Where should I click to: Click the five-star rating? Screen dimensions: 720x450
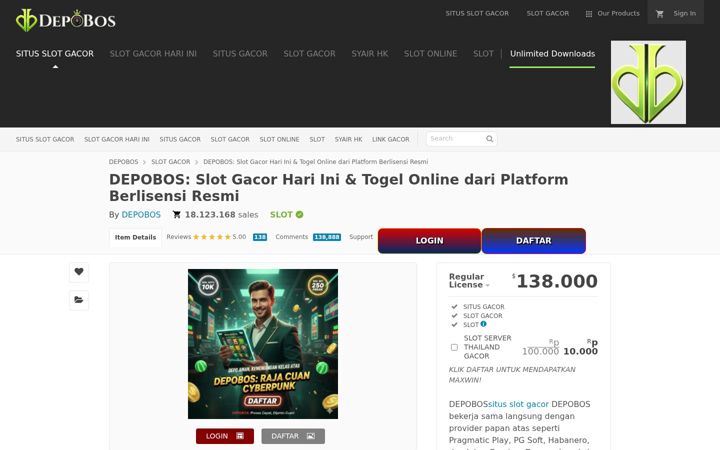click(x=212, y=237)
